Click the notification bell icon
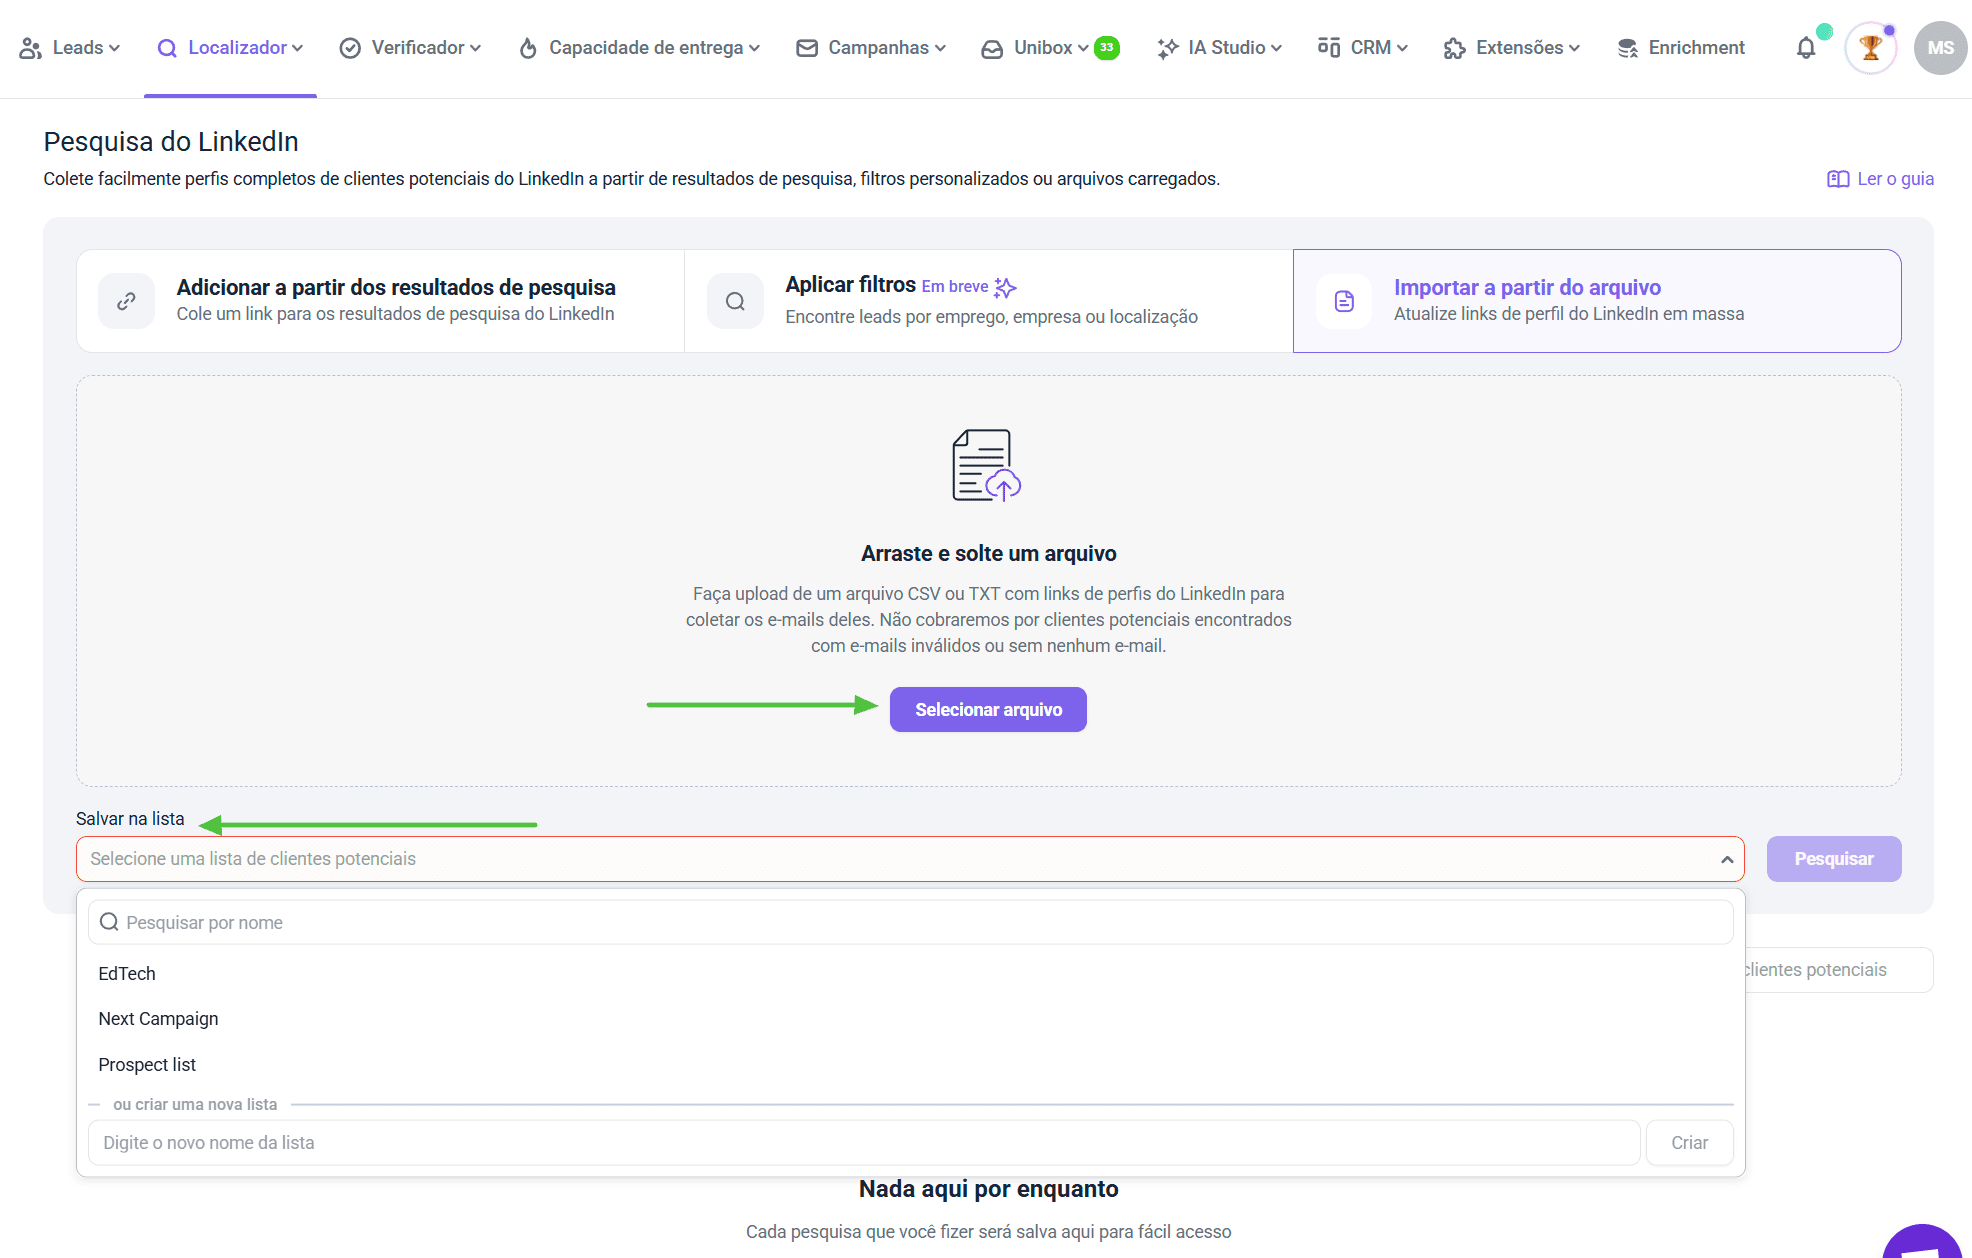Image resolution: width=1972 pixels, height=1258 pixels. 1805,48
